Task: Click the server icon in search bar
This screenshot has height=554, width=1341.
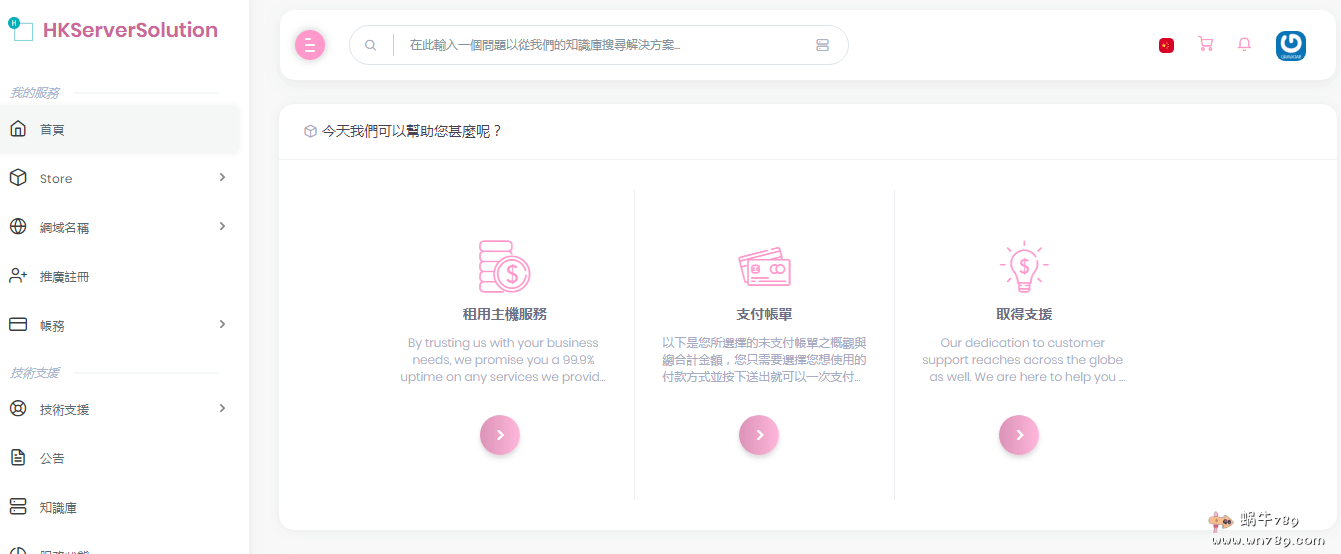Action: coord(822,45)
